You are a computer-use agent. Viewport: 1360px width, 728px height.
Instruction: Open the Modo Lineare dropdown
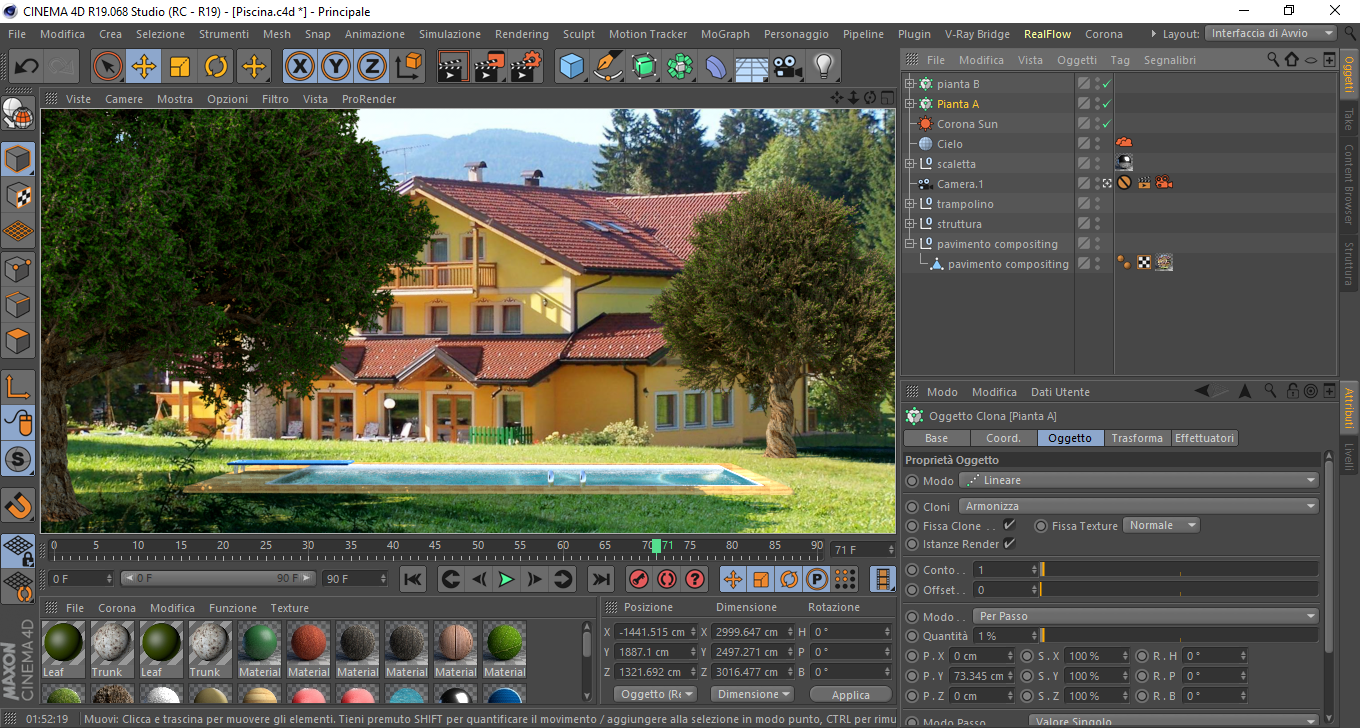click(1139, 481)
